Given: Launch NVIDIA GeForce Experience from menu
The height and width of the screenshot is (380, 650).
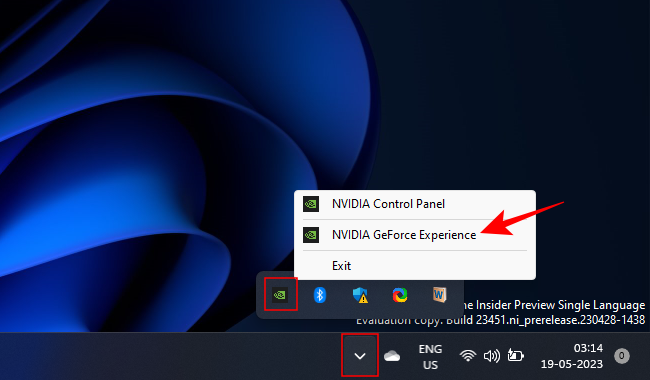Looking at the screenshot, I should click(x=415, y=235).
